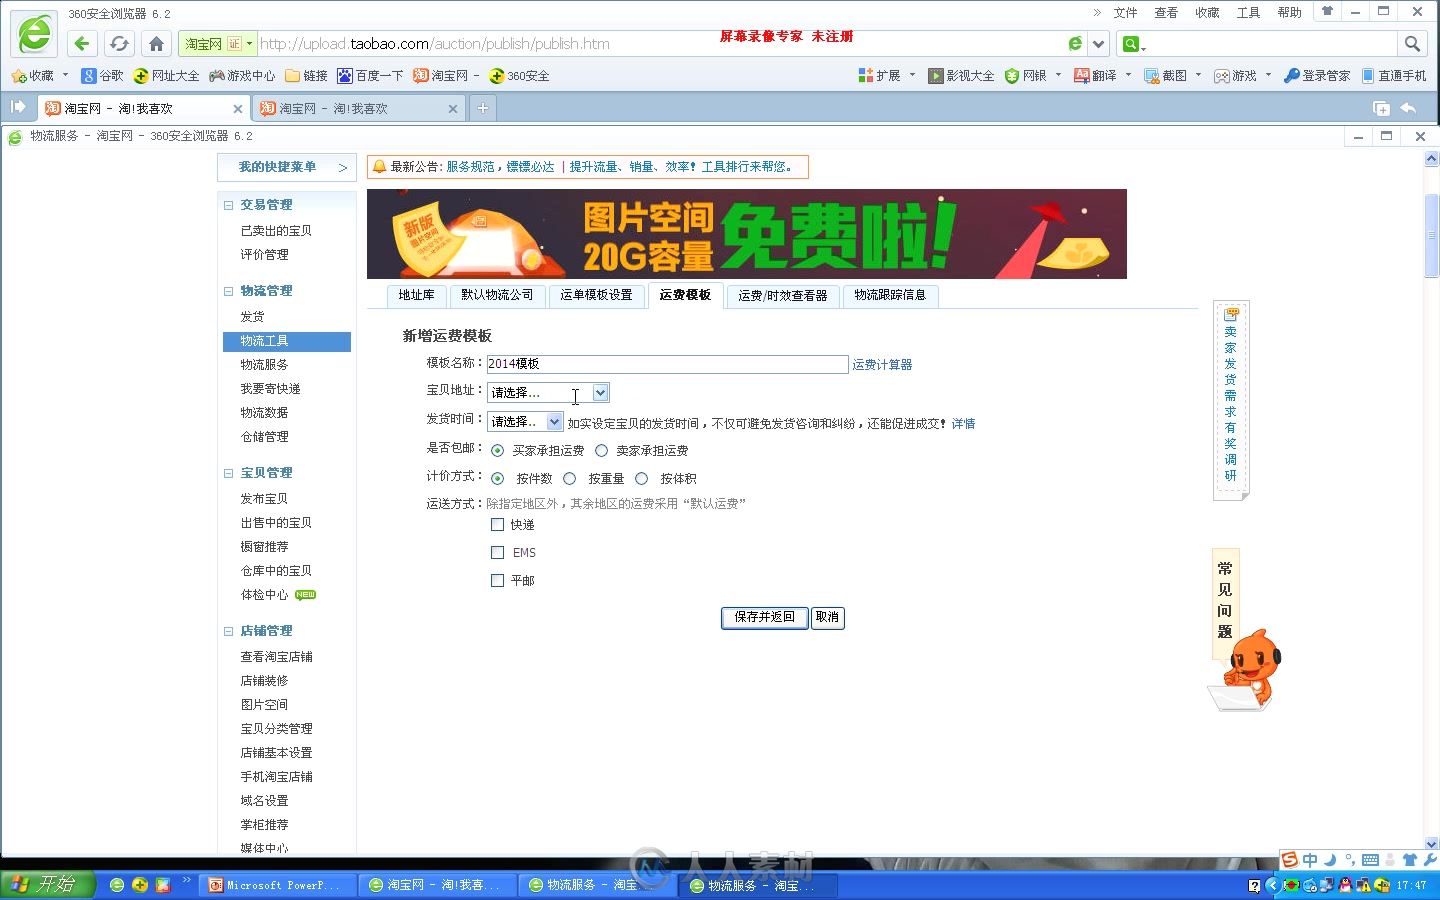Viewport: 1440px width, 900px height.
Task: Go to browser home page icon
Action: (156, 43)
